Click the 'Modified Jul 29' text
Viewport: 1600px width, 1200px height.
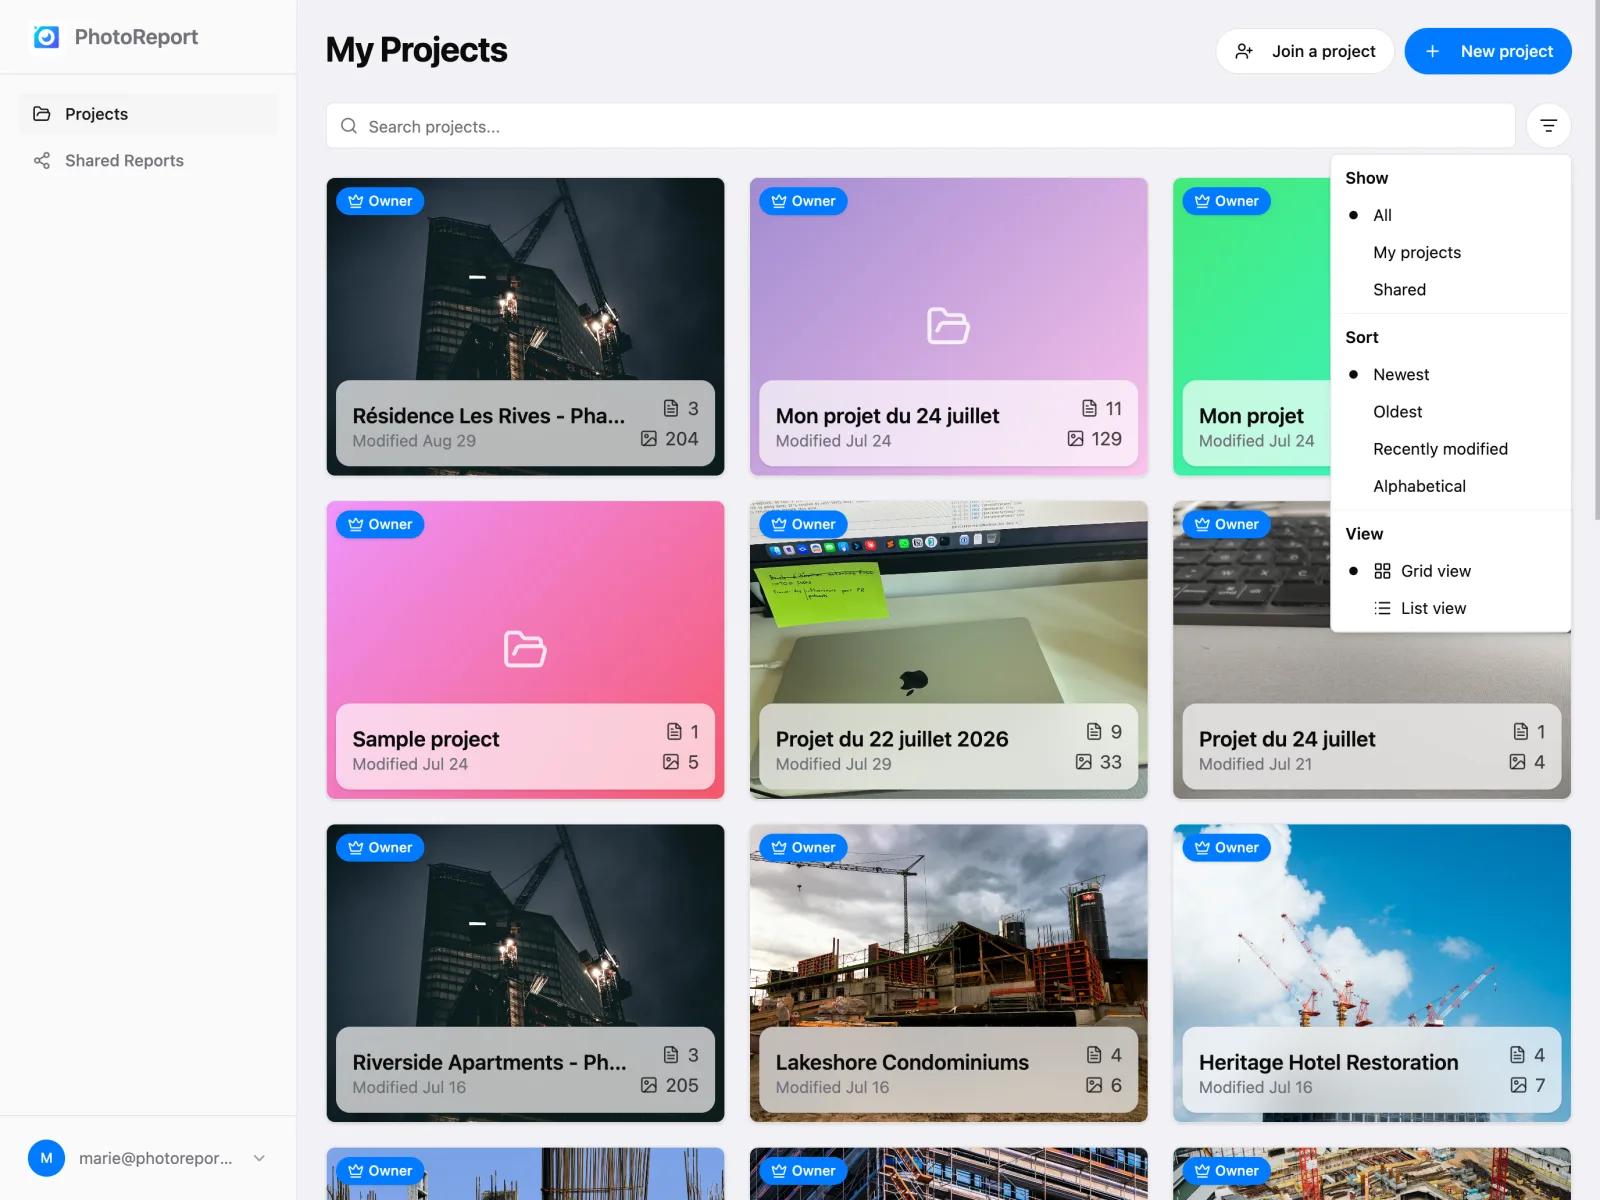click(833, 764)
